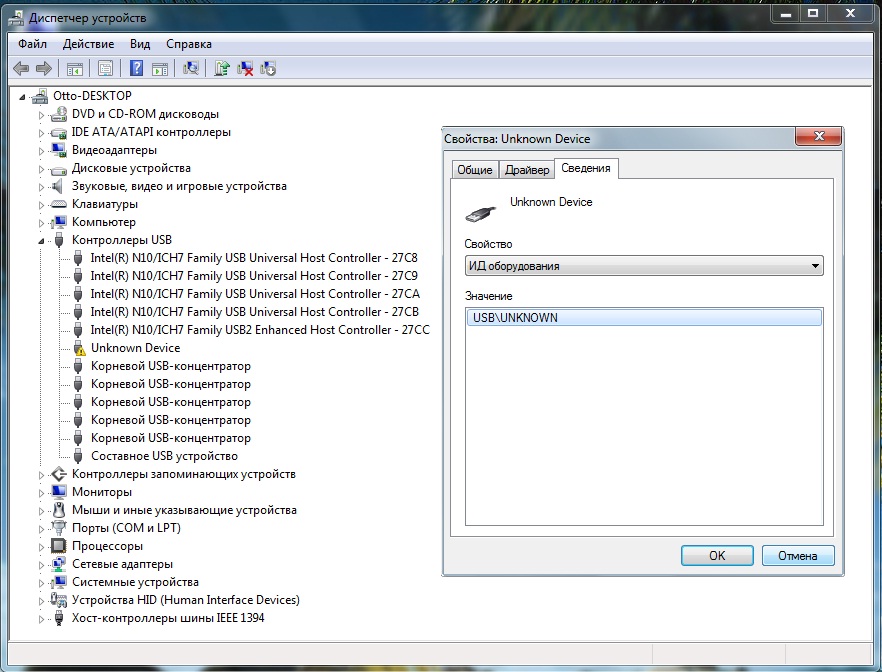Collapse the Контроллеры USB branch
The height and width of the screenshot is (672, 882).
41,241
